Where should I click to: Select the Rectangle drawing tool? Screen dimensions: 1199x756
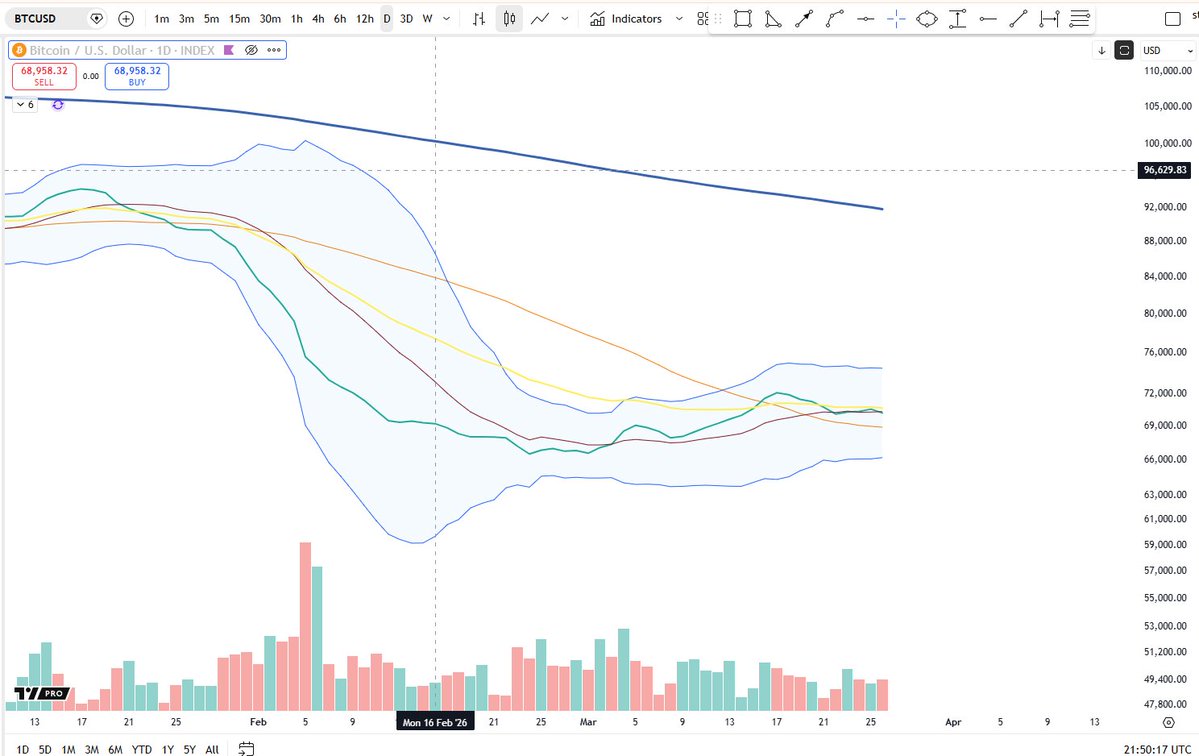coord(742,19)
